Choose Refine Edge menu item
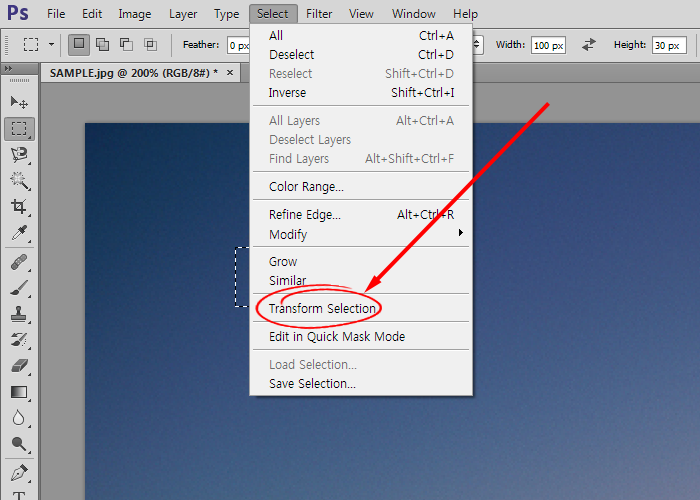 (361, 215)
